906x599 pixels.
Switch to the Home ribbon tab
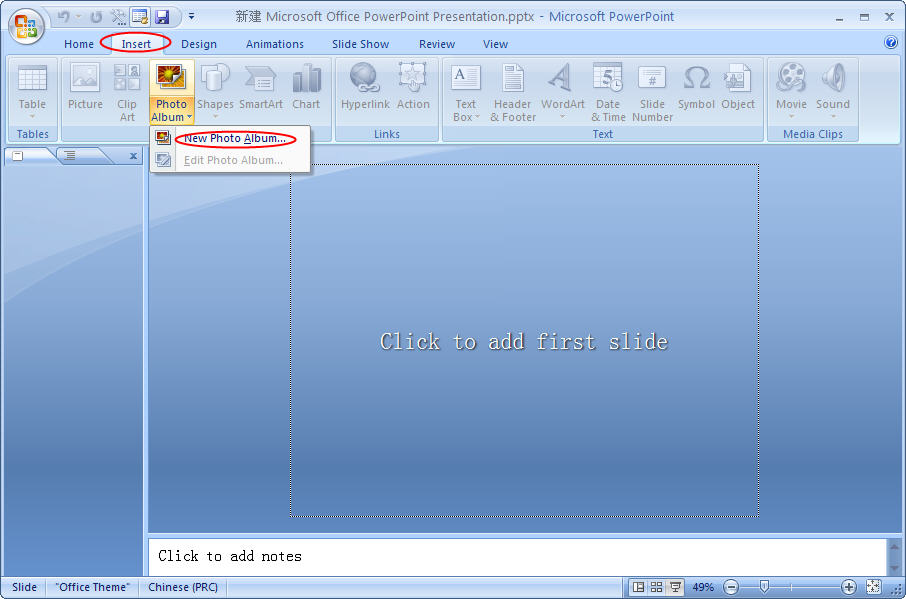point(79,44)
